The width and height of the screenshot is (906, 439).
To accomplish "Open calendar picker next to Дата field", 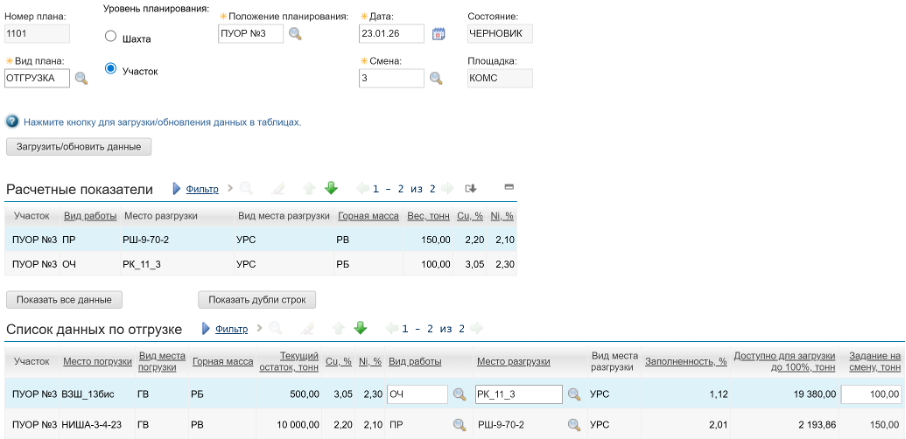I will coord(437,35).
